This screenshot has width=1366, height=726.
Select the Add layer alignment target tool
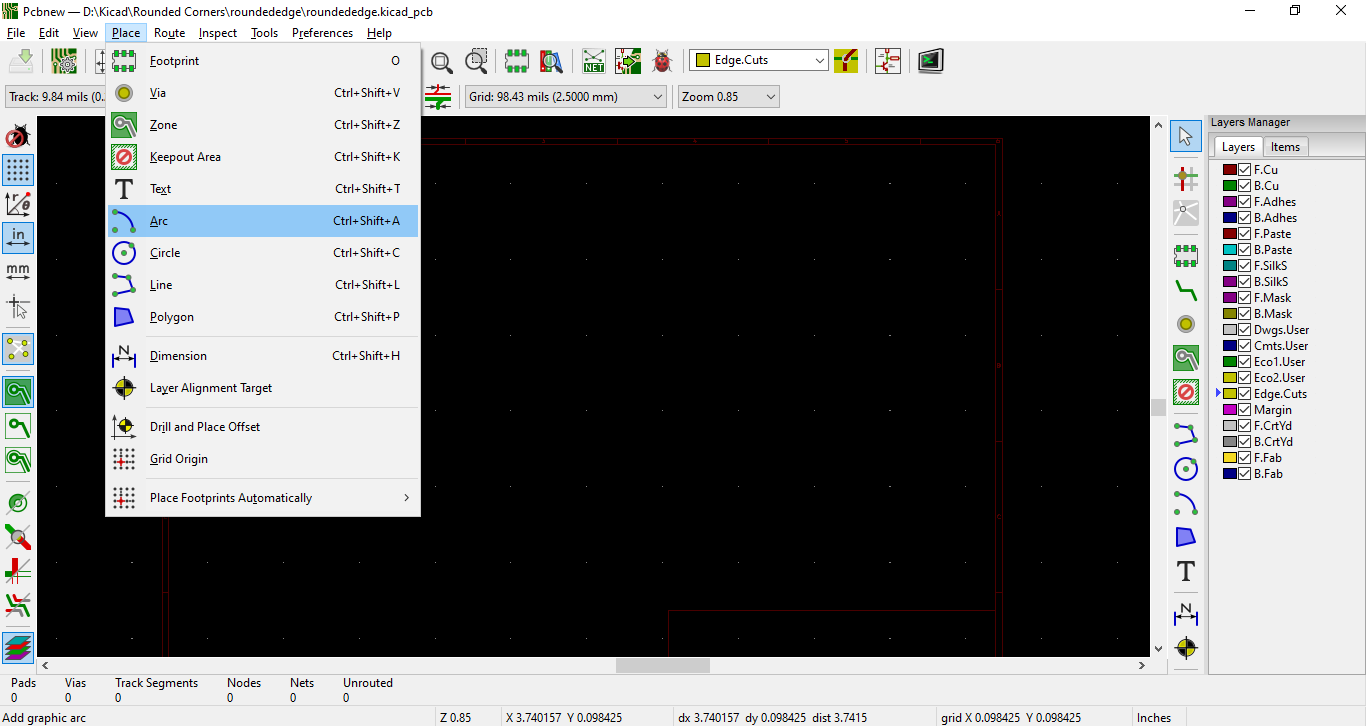click(x=1186, y=648)
